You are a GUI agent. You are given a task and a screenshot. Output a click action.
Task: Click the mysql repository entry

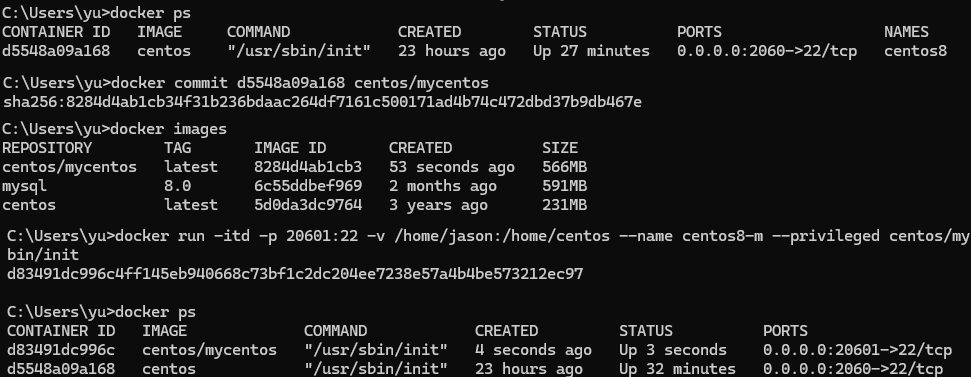pos(25,186)
